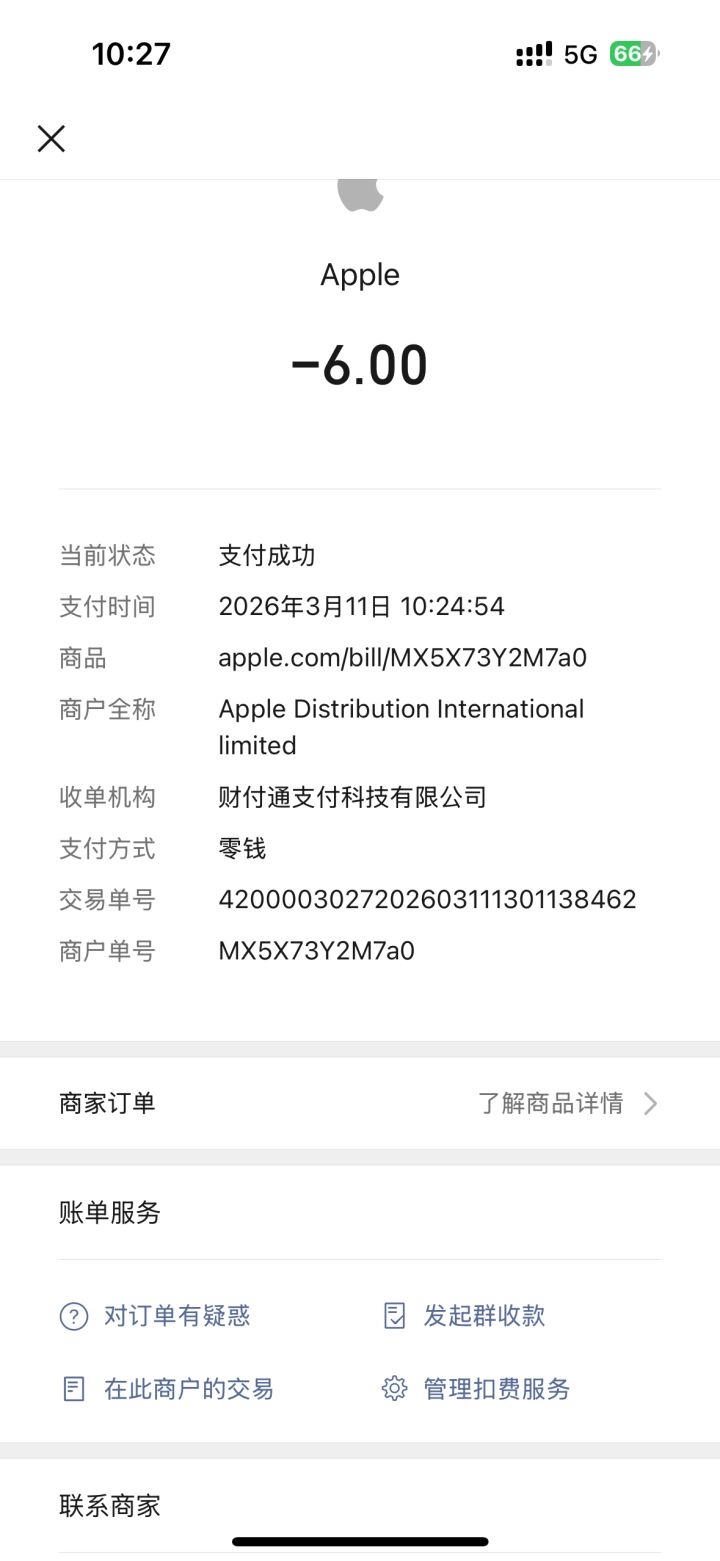The width and height of the screenshot is (720, 1561).
Task: Select 发起群收款 link
Action: [x=485, y=1316]
